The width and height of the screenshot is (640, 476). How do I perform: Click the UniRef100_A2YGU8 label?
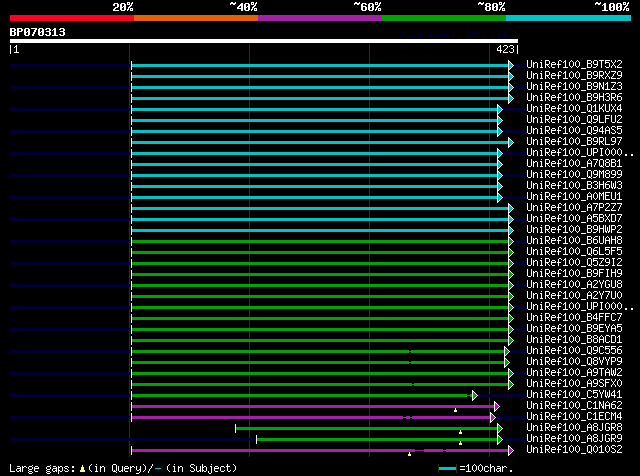pos(574,285)
